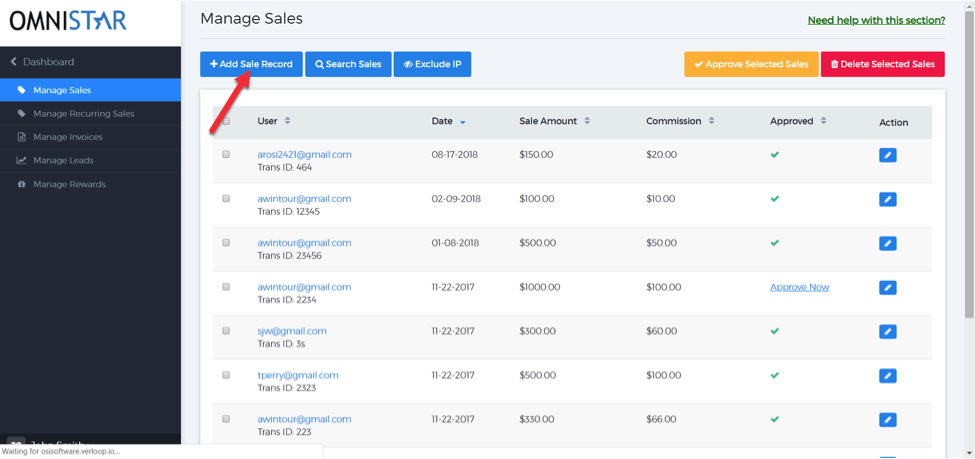Check the row for Trans ID: 2234

point(226,287)
